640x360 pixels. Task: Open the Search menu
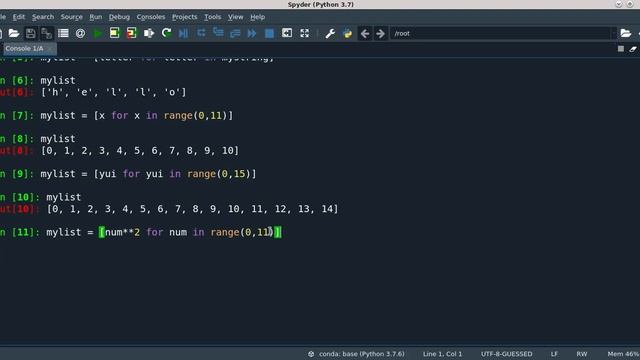(x=43, y=17)
